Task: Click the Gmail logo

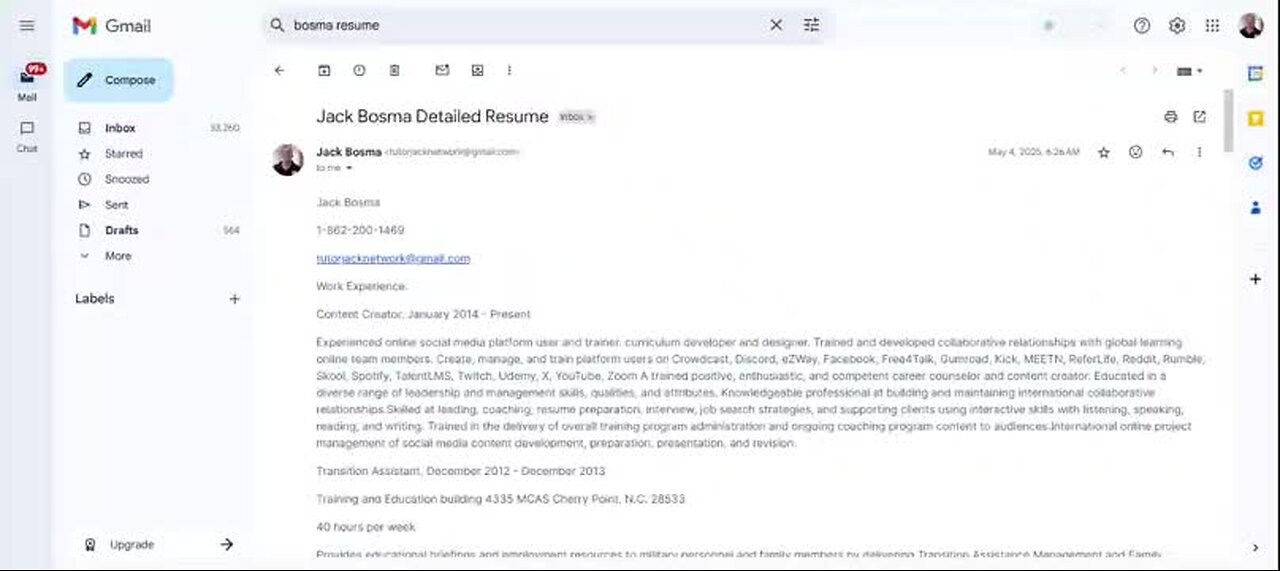Action: click(x=111, y=26)
